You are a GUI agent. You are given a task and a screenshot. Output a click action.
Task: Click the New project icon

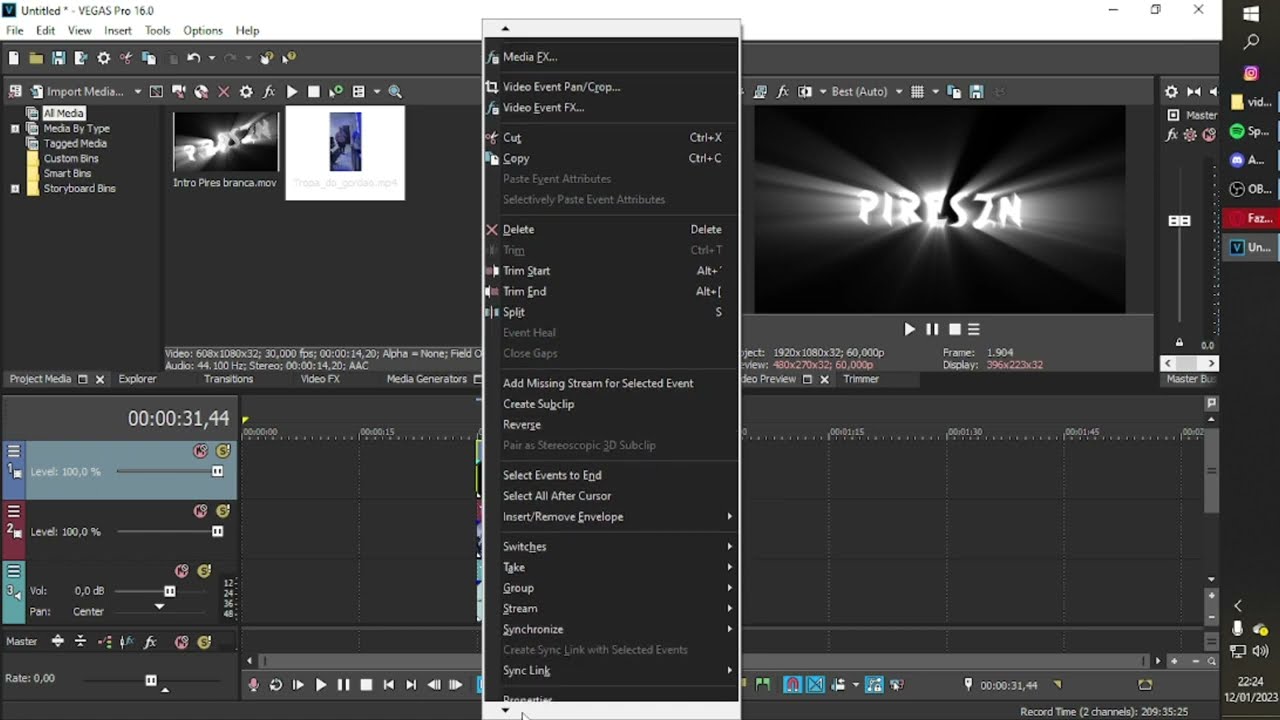point(14,58)
